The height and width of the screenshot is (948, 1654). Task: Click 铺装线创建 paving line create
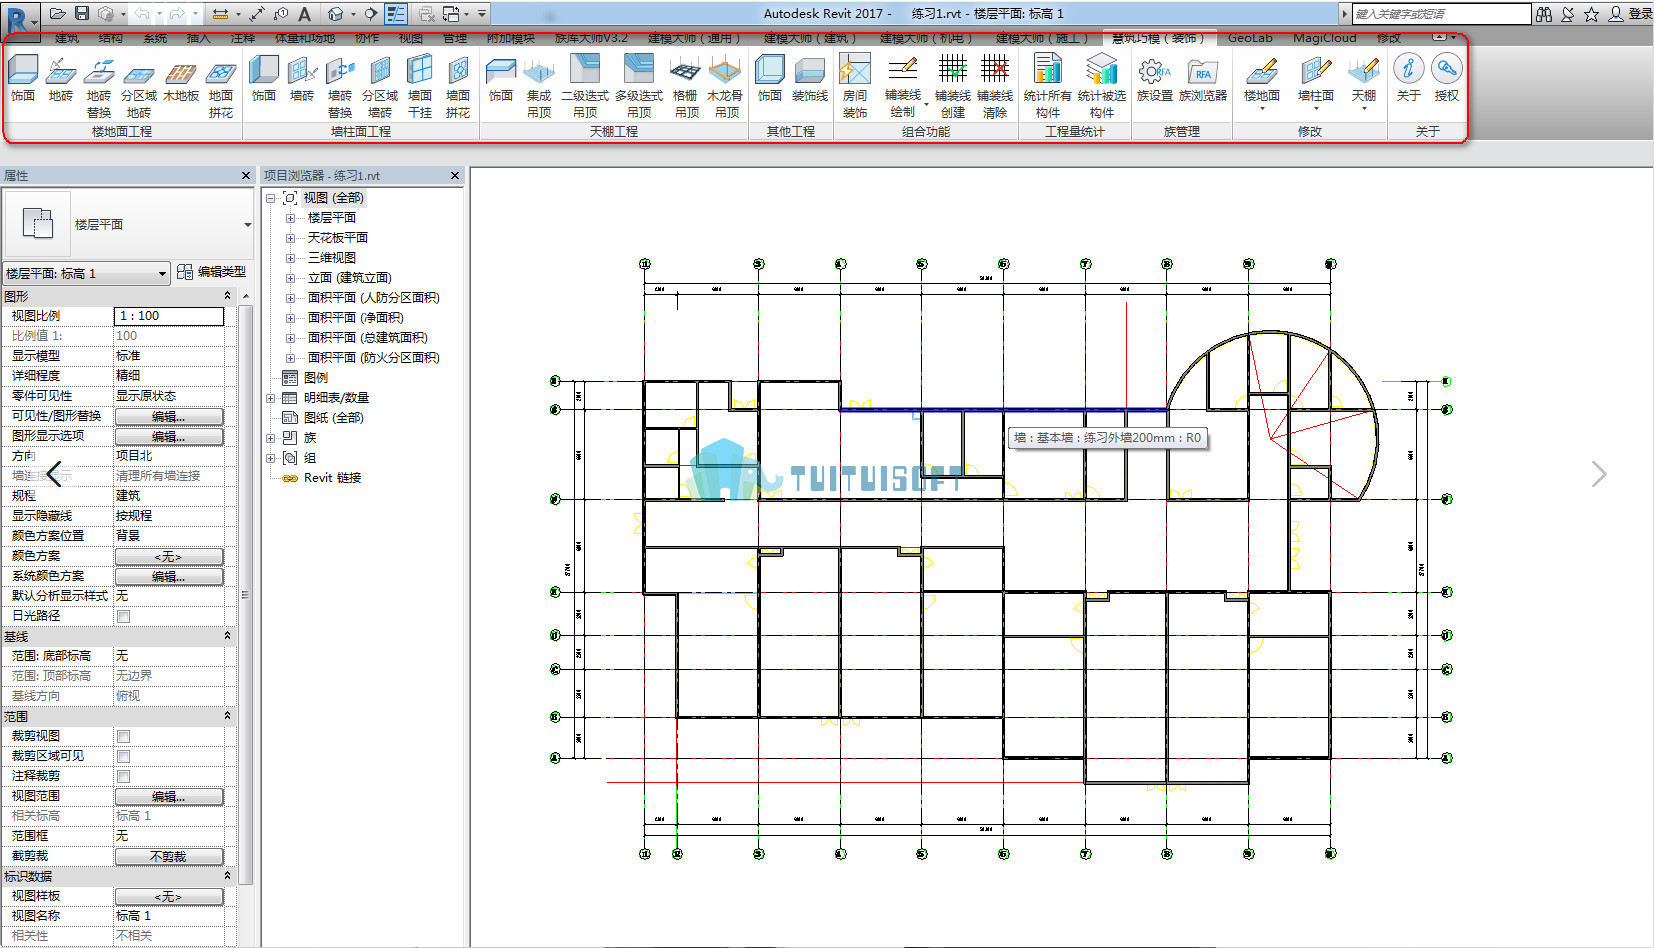(x=953, y=88)
